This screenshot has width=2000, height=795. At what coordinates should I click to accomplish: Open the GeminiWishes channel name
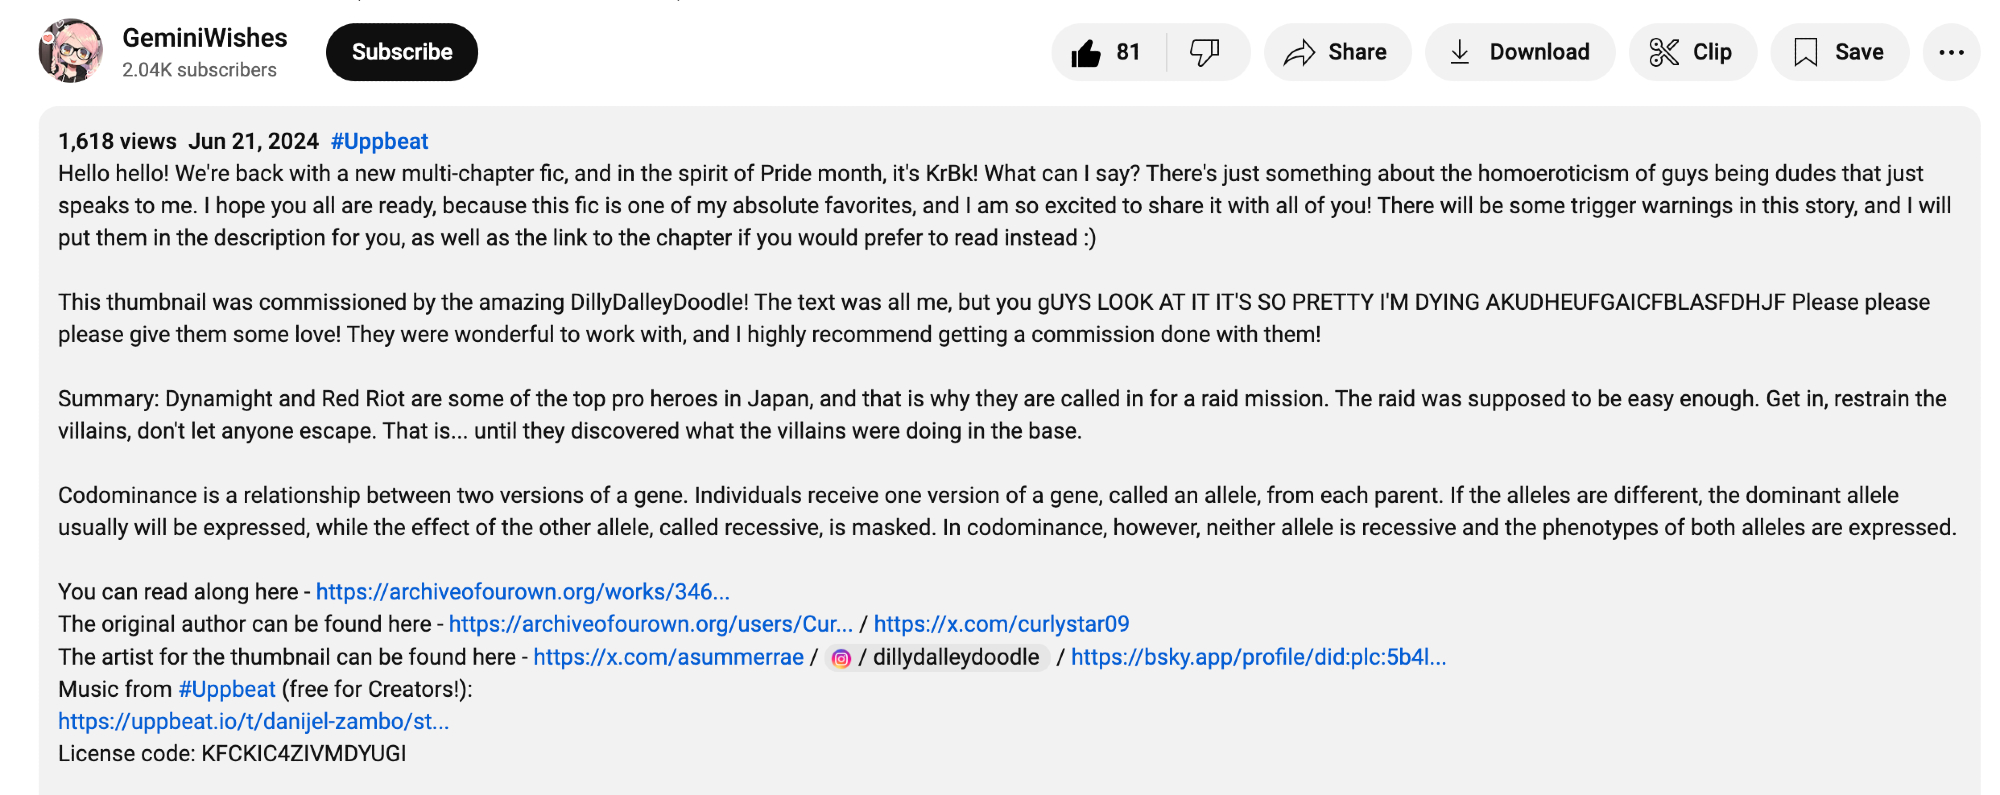click(205, 38)
